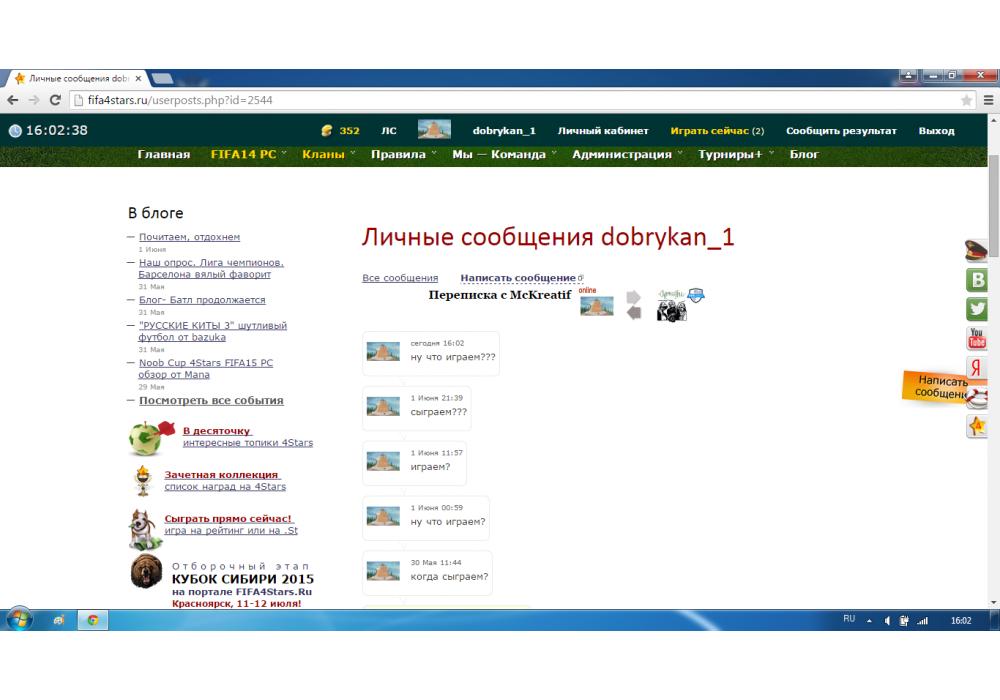Screen dimensions: 1000x700
Task: Expand the Администрация dropdown menu
Action: [x=622, y=154]
